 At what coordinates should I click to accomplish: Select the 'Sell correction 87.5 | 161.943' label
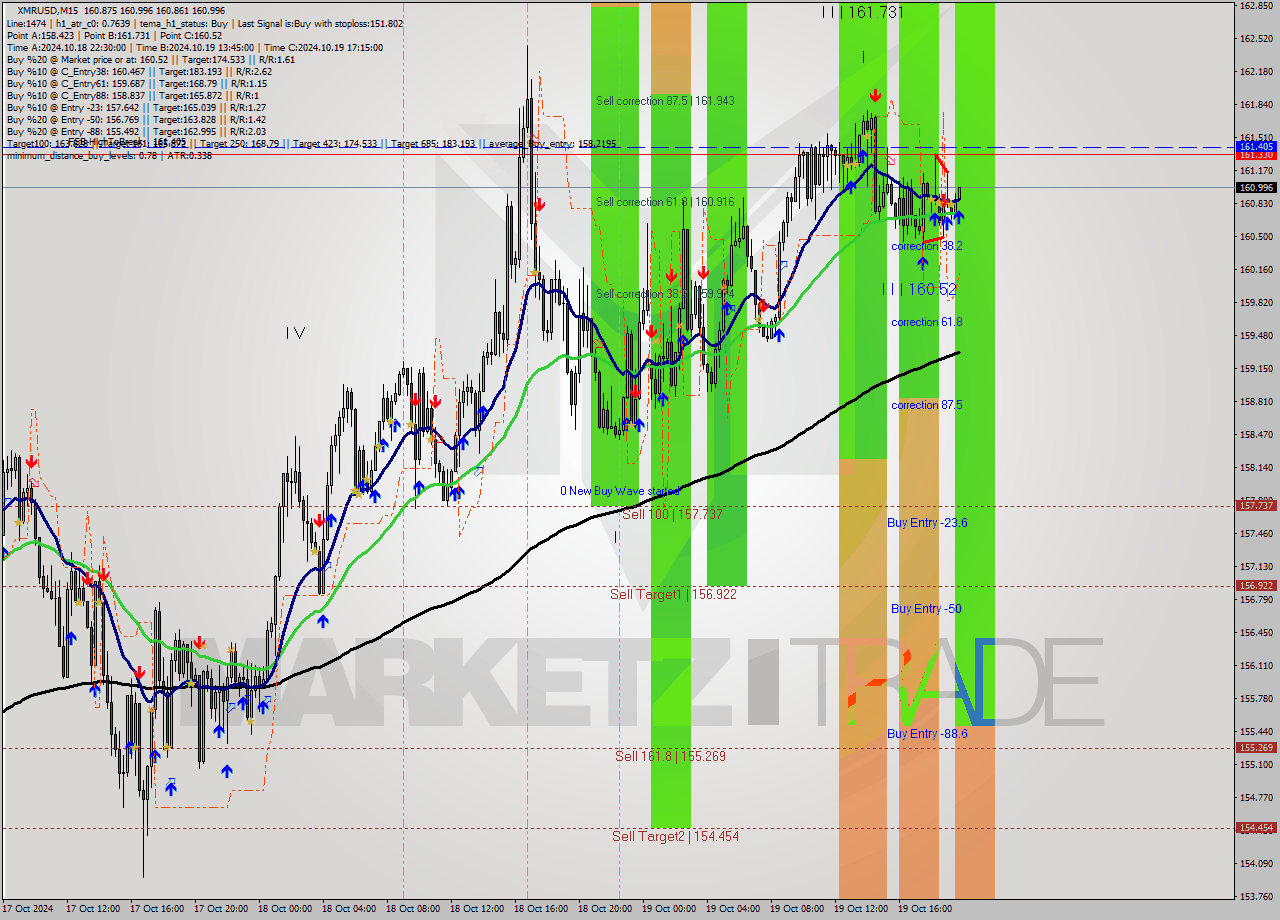[x=665, y=101]
